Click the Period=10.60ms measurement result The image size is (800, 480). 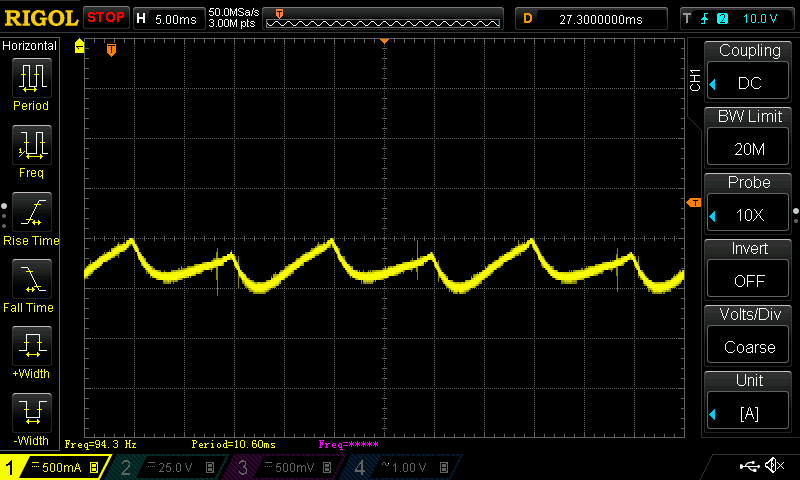[x=234, y=444]
